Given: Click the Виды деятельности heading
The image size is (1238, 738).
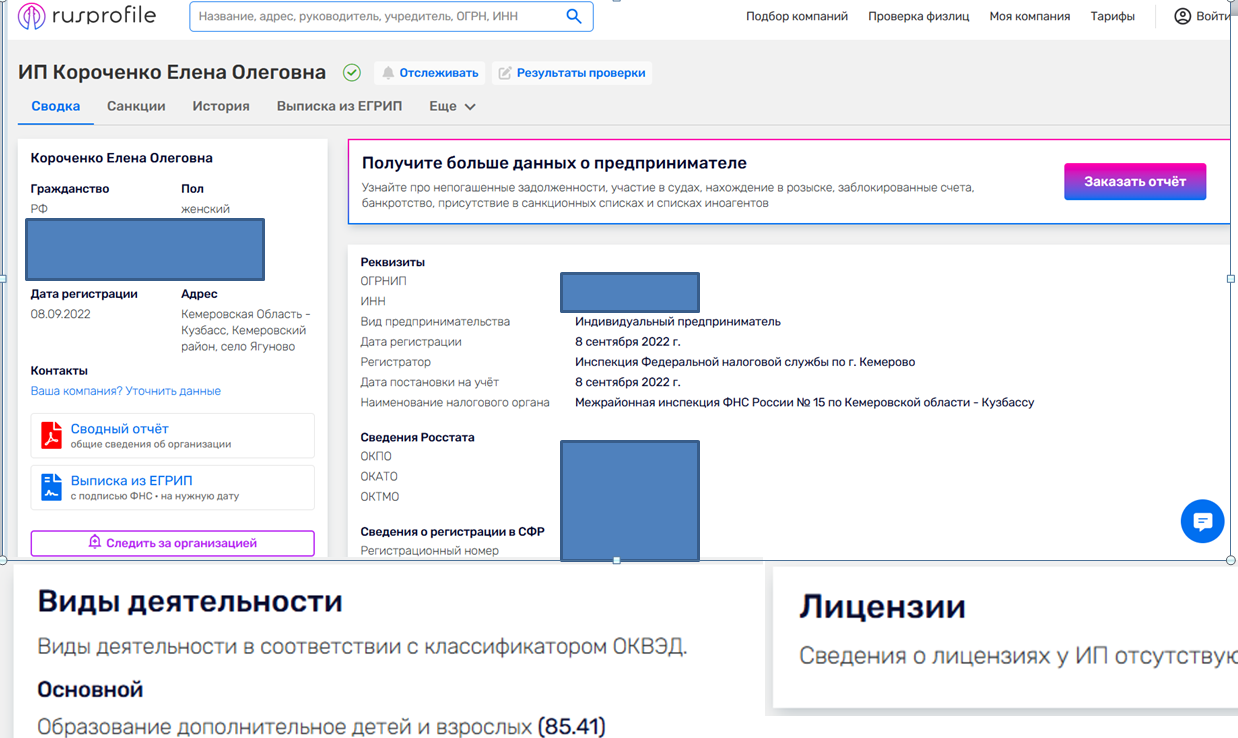Looking at the screenshot, I should pyautogui.click(x=190, y=601).
